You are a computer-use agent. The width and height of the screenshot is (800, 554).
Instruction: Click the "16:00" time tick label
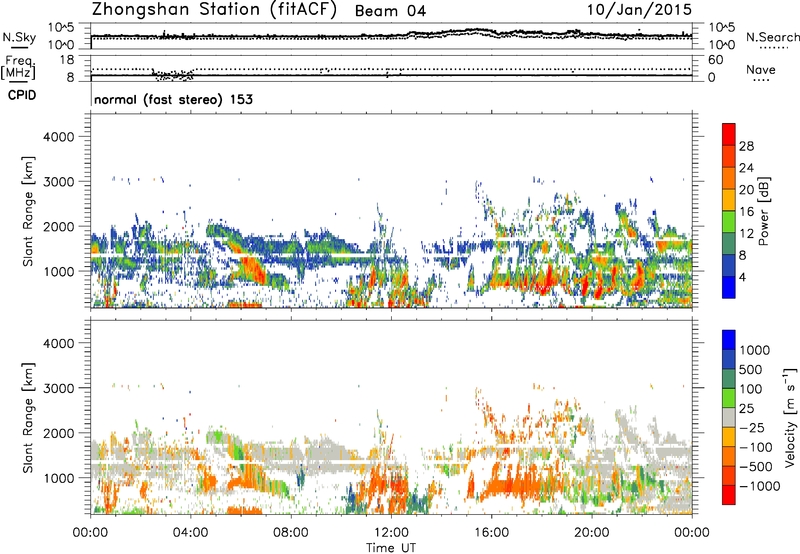pos(491,533)
